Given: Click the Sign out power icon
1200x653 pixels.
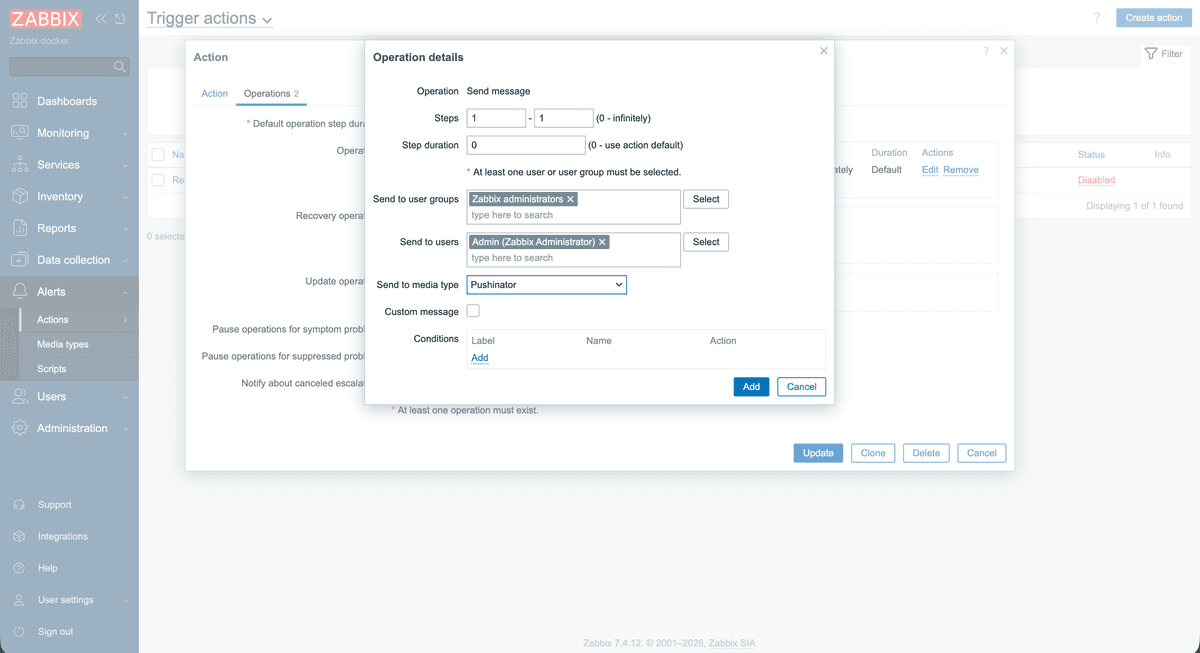Looking at the screenshot, I should click(x=19, y=632).
